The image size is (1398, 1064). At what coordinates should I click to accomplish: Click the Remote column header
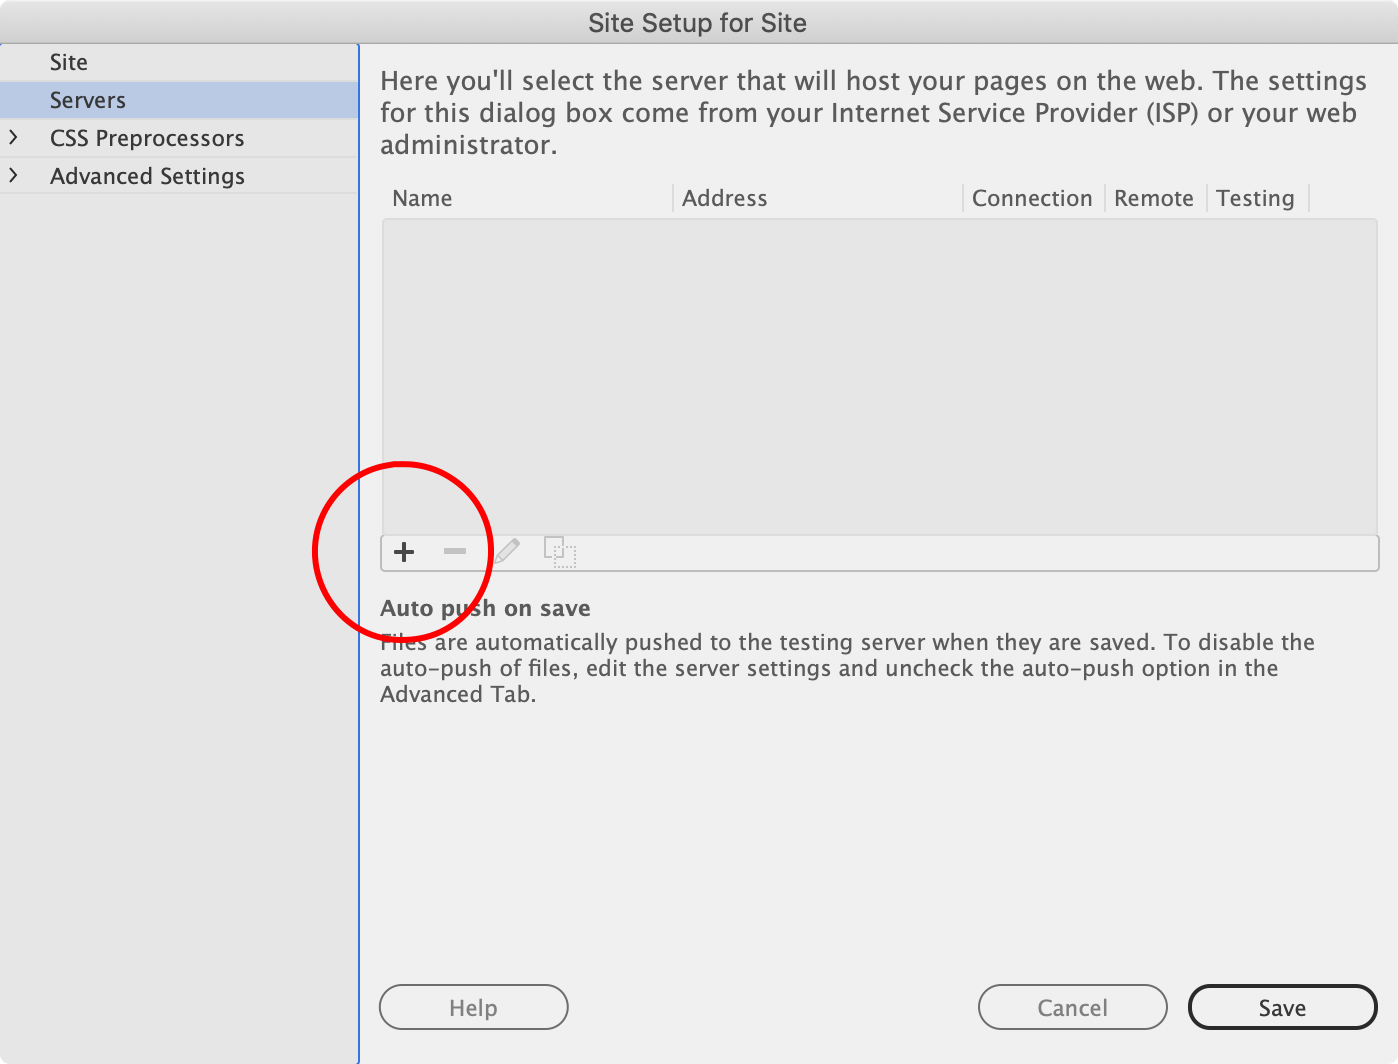pos(1153,197)
